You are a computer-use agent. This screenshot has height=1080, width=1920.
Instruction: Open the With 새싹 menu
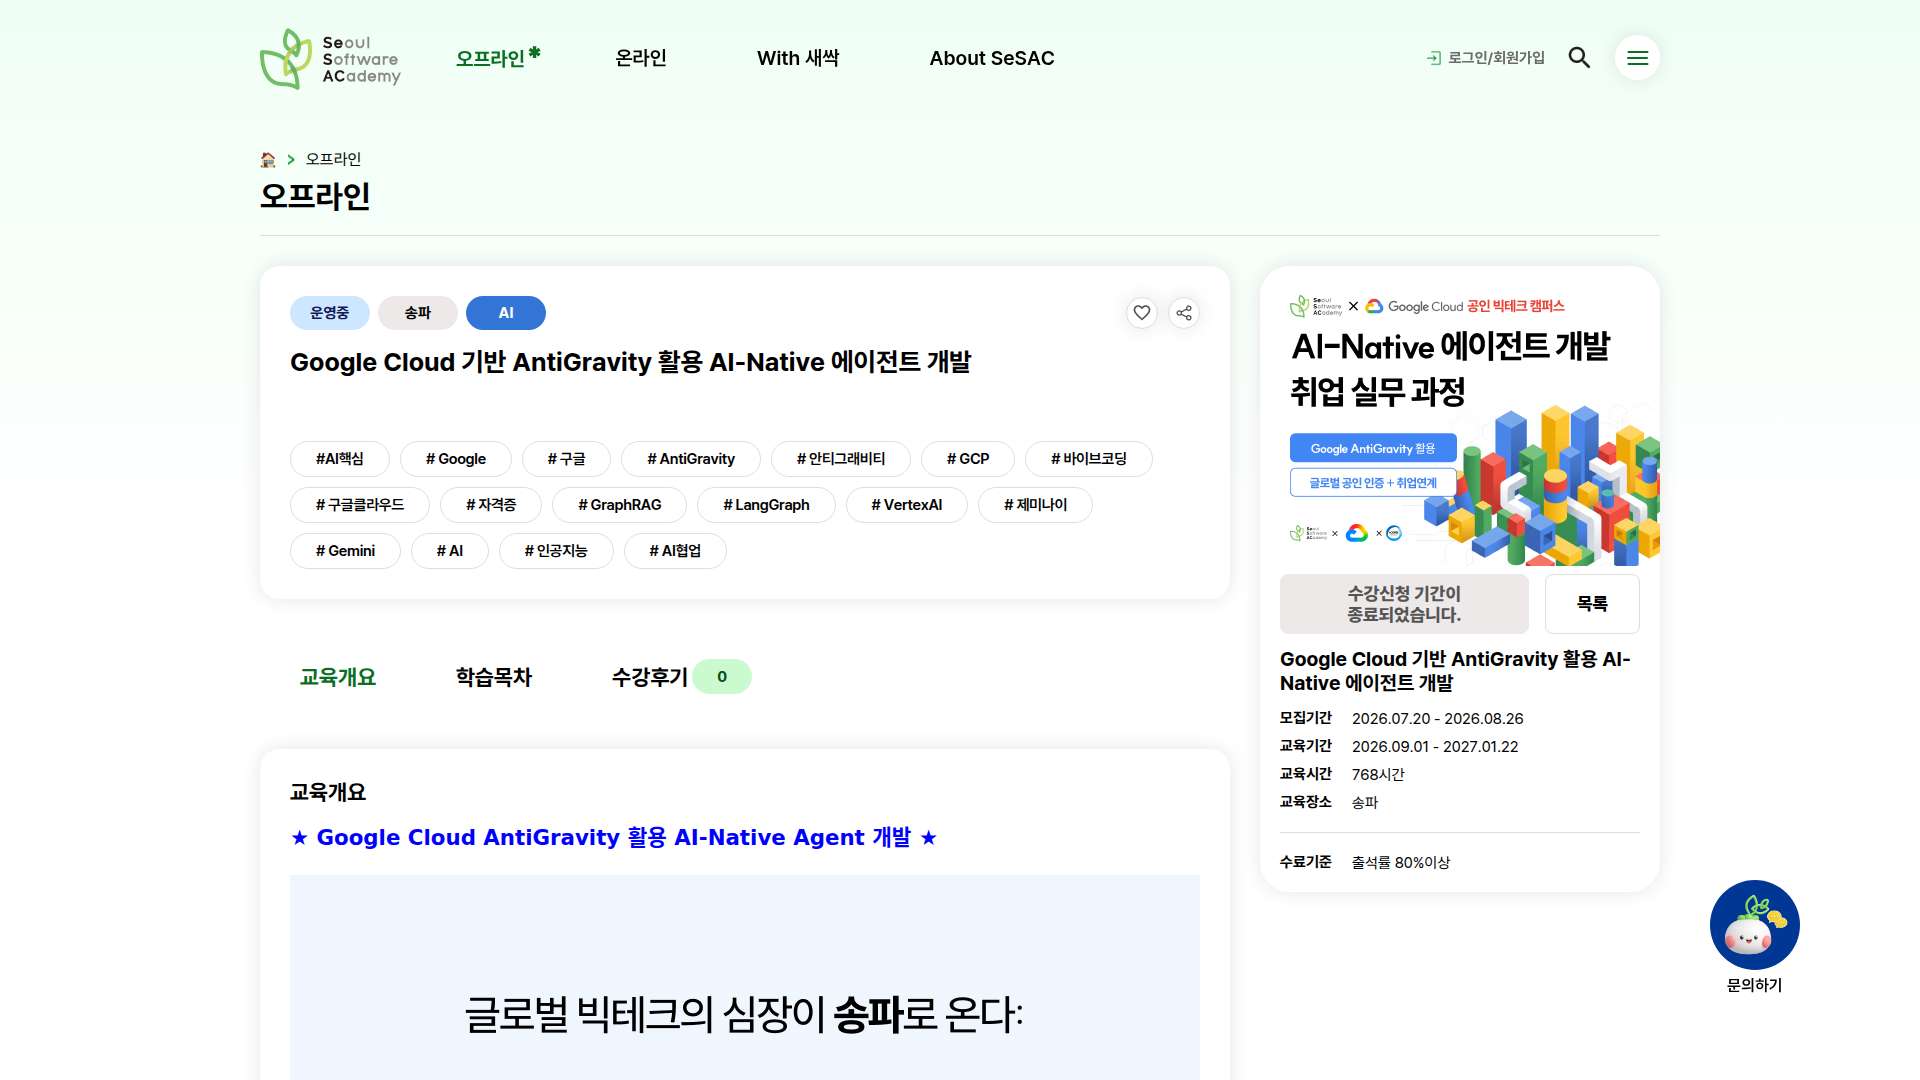click(x=798, y=58)
